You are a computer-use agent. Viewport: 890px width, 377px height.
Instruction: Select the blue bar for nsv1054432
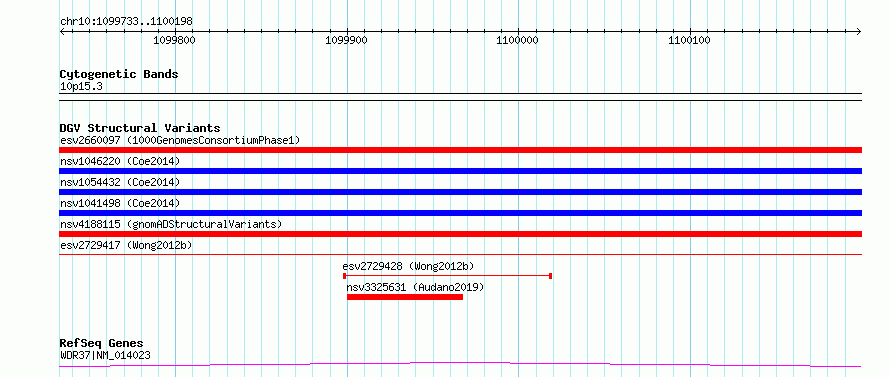[461, 192]
